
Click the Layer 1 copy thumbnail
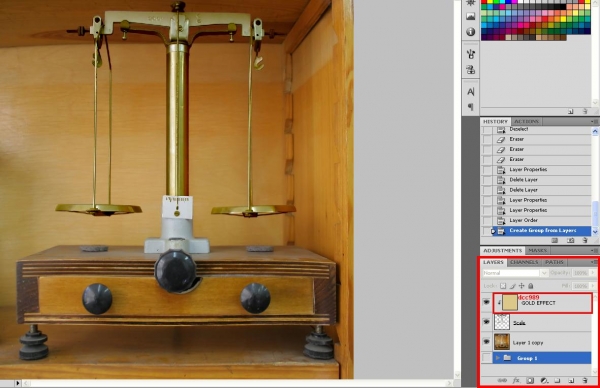coord(502,342)
